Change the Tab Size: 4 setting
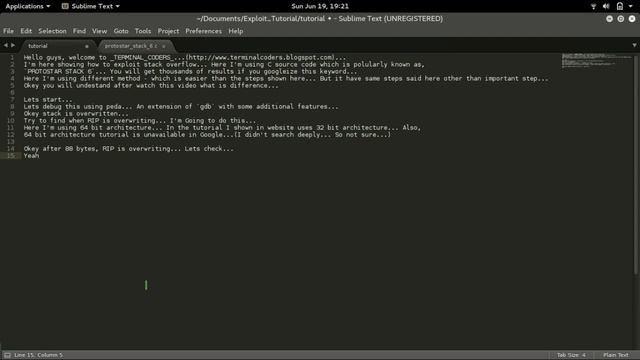The width and height of the screenshot is (640, 360). click(571, 355)
